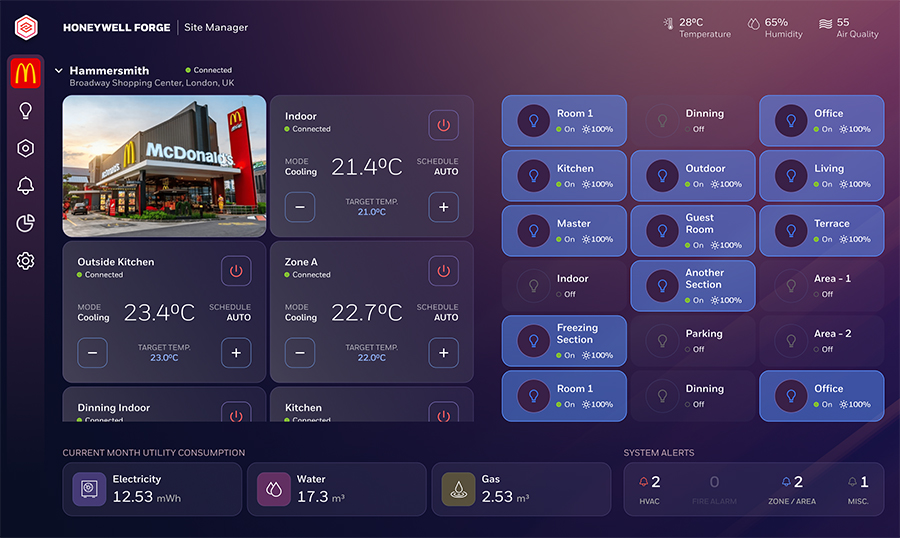Screen dimensions: 900x538
Task: Click the McDonald's site photo
Action: (165, 165)
